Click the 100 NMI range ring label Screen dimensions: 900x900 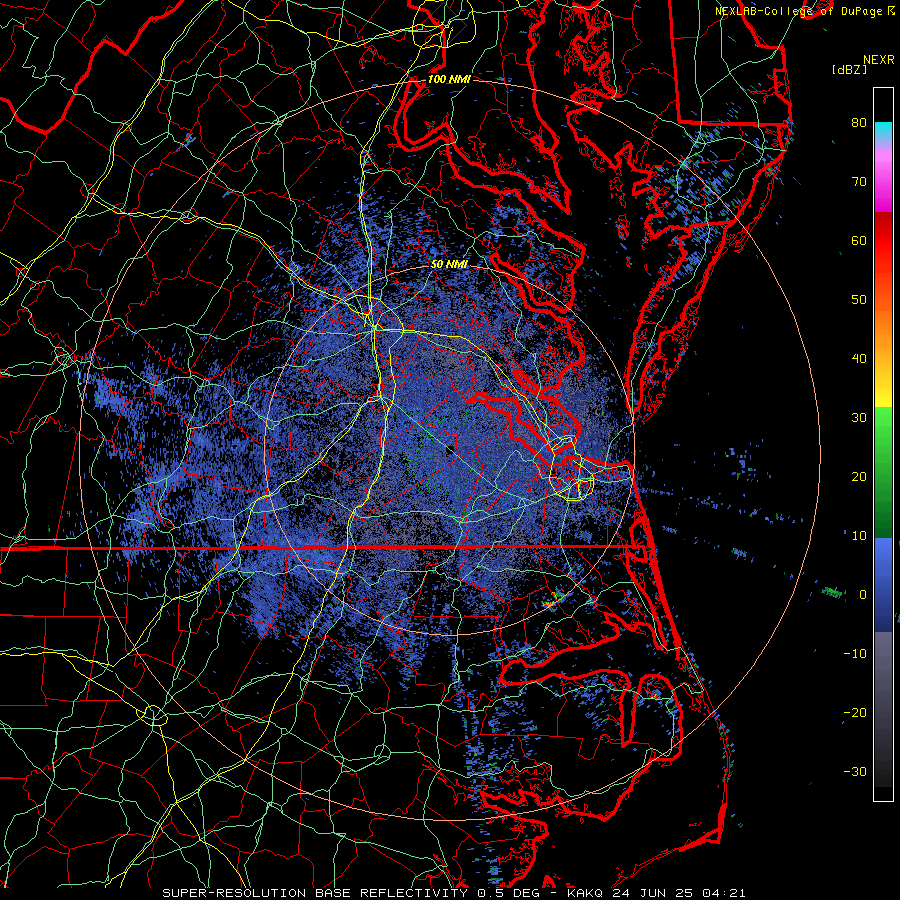pyautogui.click(x=449, y=79)
